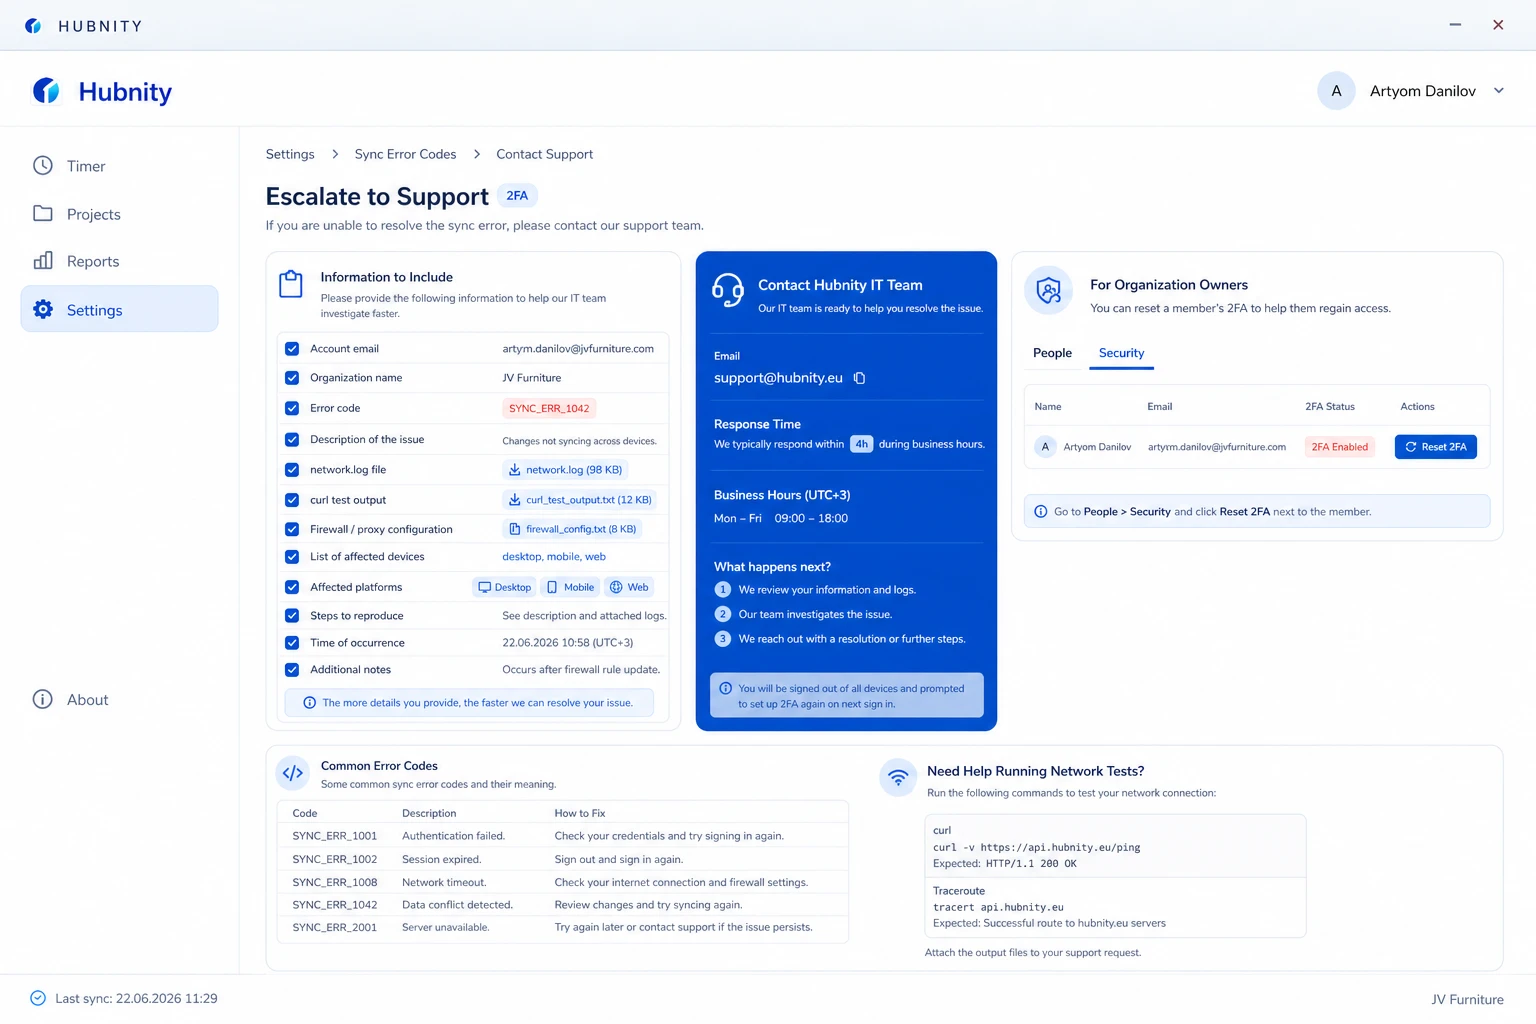Click the download icon on network.log

[x=514, y=470]
